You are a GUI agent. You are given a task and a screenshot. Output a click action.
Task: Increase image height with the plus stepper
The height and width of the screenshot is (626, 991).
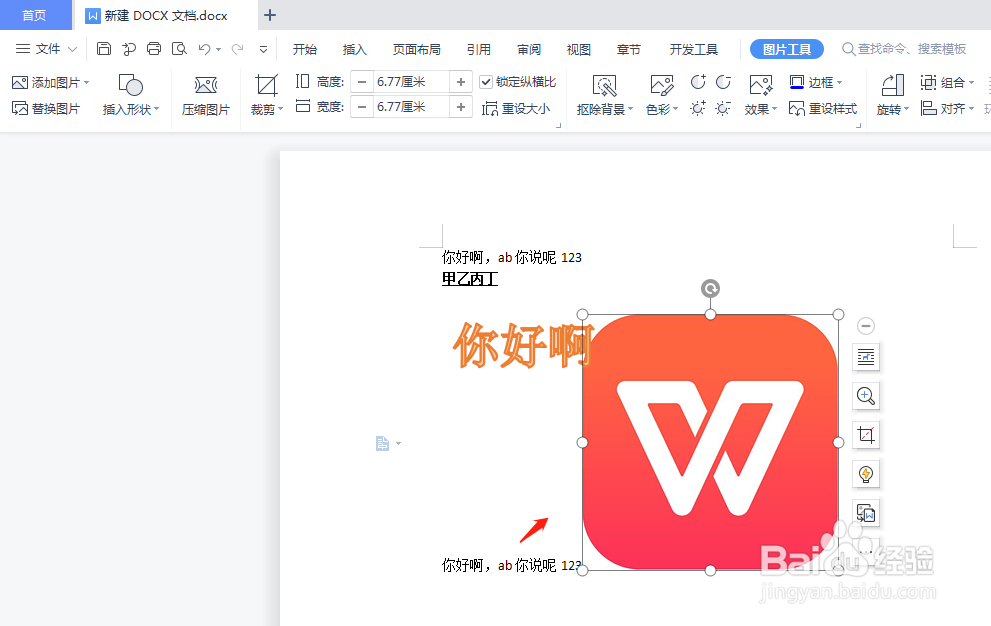point(460,82)
